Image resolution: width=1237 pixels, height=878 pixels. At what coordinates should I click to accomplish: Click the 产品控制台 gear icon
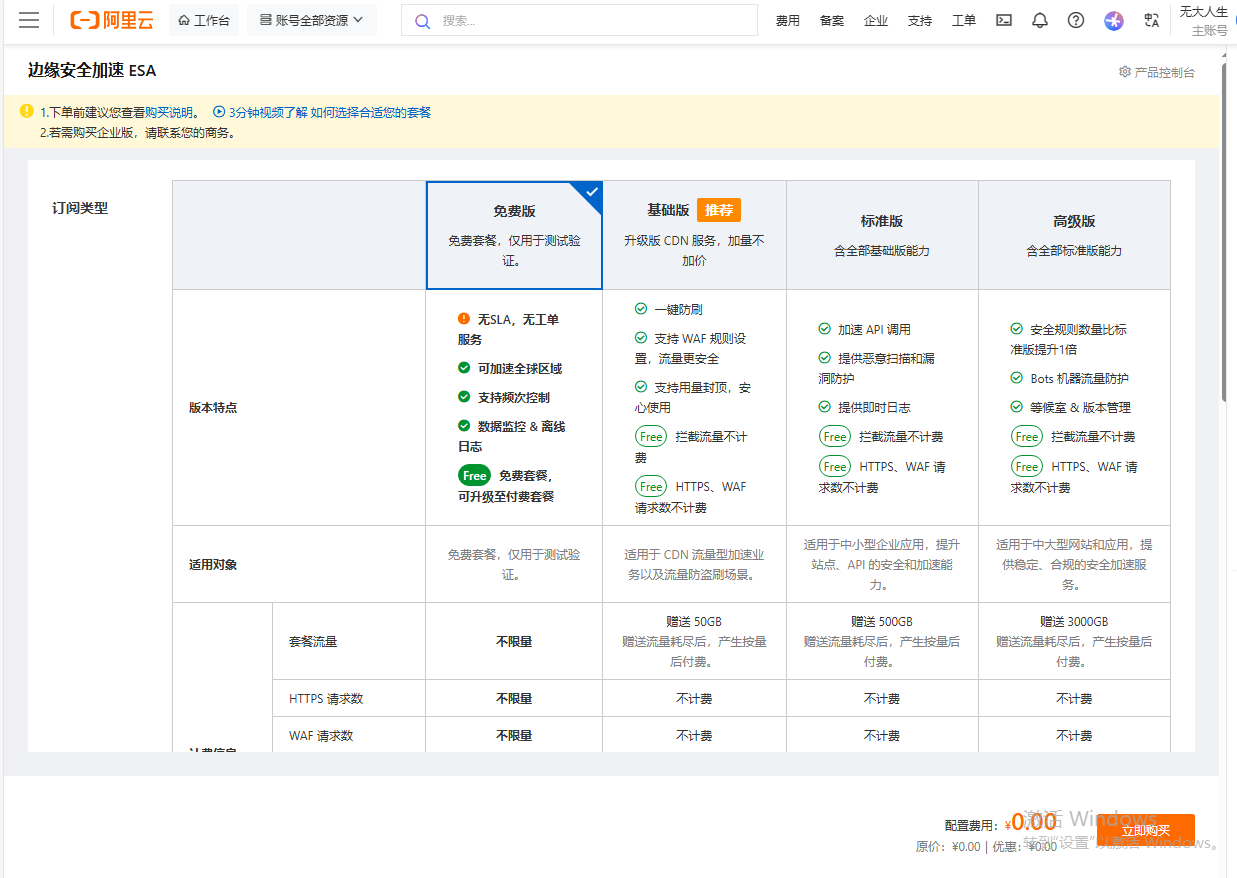(x=1125, y=72)
